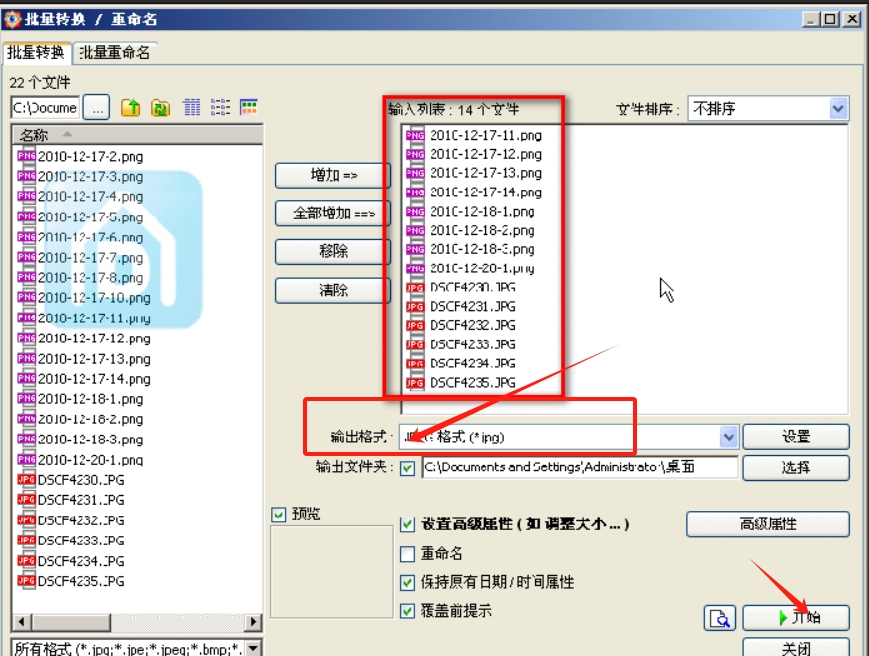This screenshot has width=869, height=656.
Task: Click the app icon in the title bar
Action: tap(12, 19)
